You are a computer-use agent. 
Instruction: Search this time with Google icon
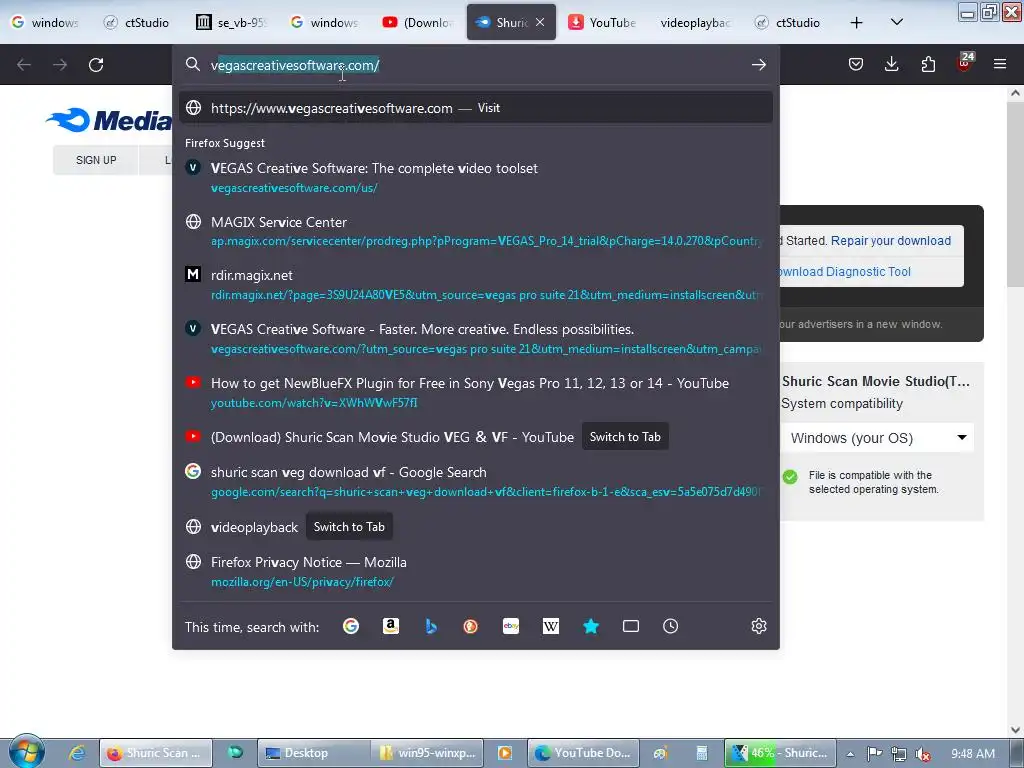point(351,626)
